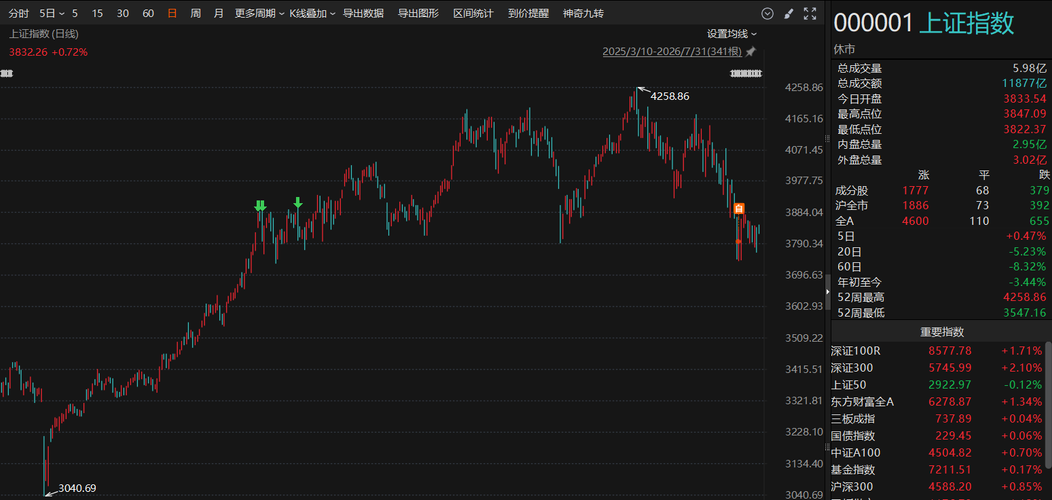Screen dimensions: 1052x500
Task: Select the 中证A100 index row
Action: [x=937, y=453]
